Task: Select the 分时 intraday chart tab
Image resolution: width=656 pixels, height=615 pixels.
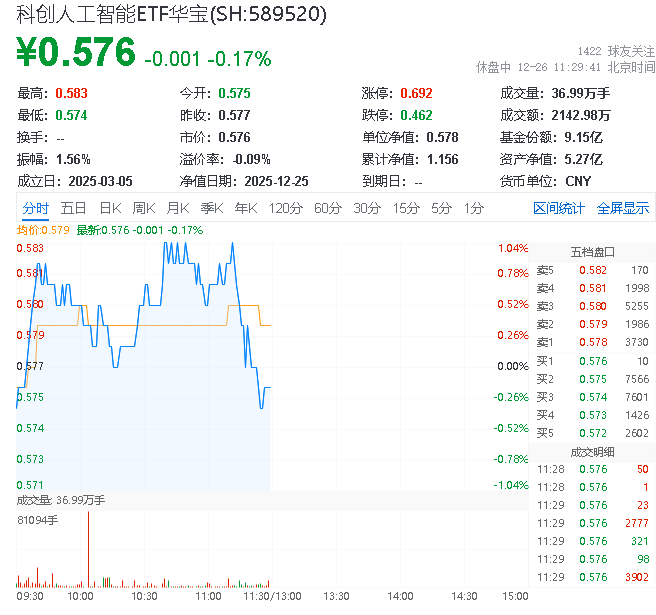Action: [35, 208]
